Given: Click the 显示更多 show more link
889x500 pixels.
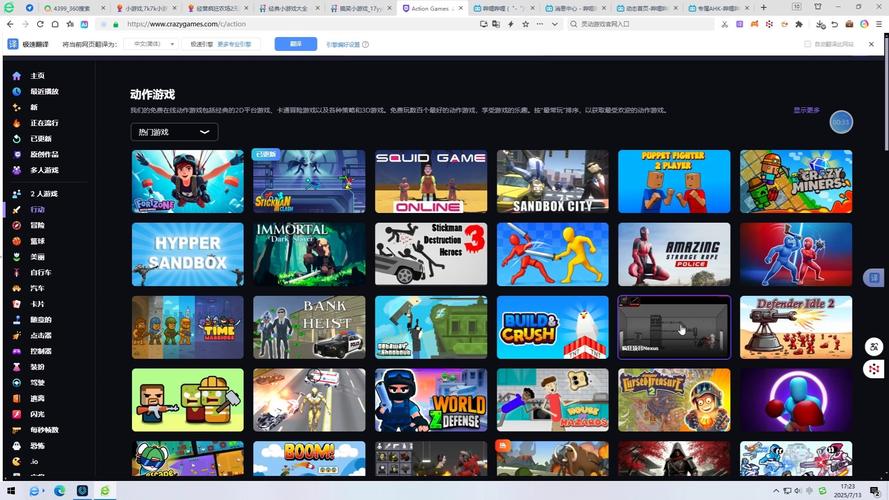Looking at the screenshot, I should click(806, 110).
